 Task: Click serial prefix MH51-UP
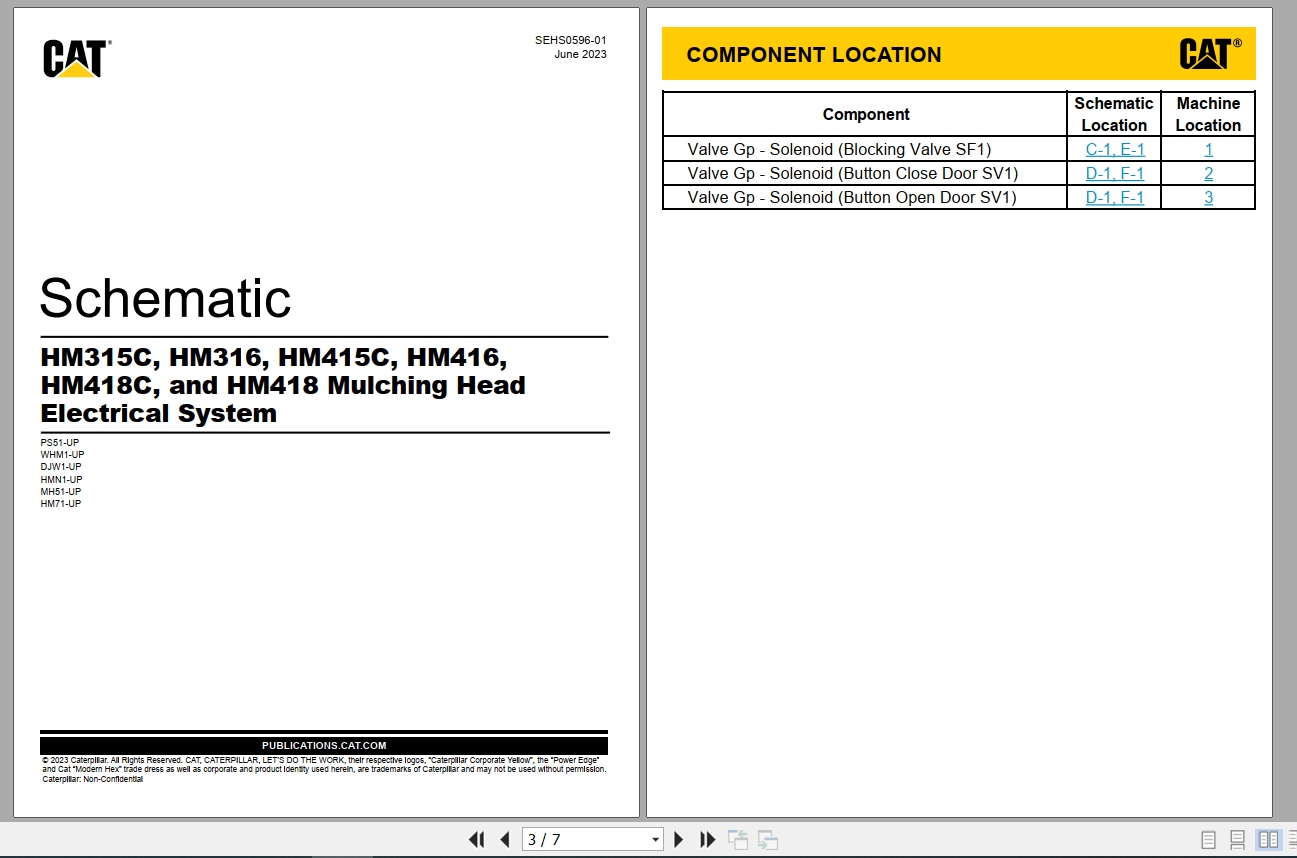click(x=61, y=491)
